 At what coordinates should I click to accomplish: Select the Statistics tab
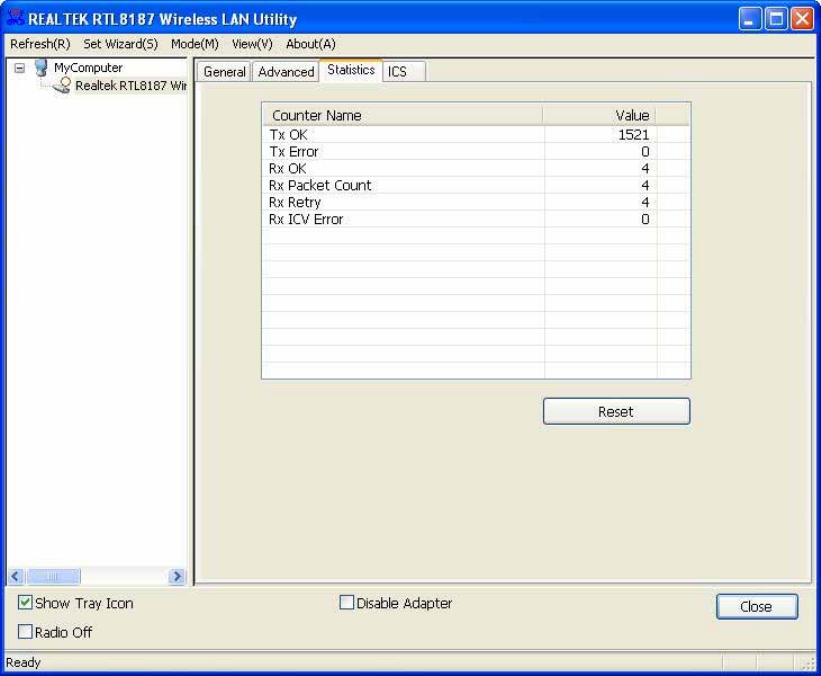click(x=351, y=70)
